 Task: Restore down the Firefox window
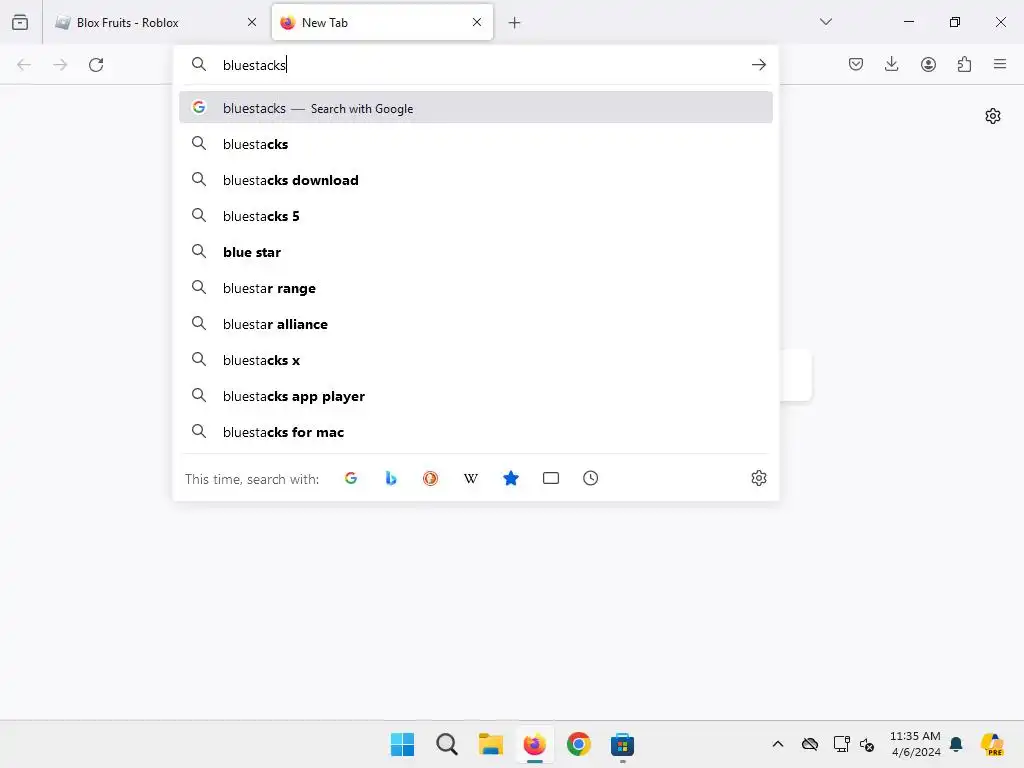coord(954,22)
